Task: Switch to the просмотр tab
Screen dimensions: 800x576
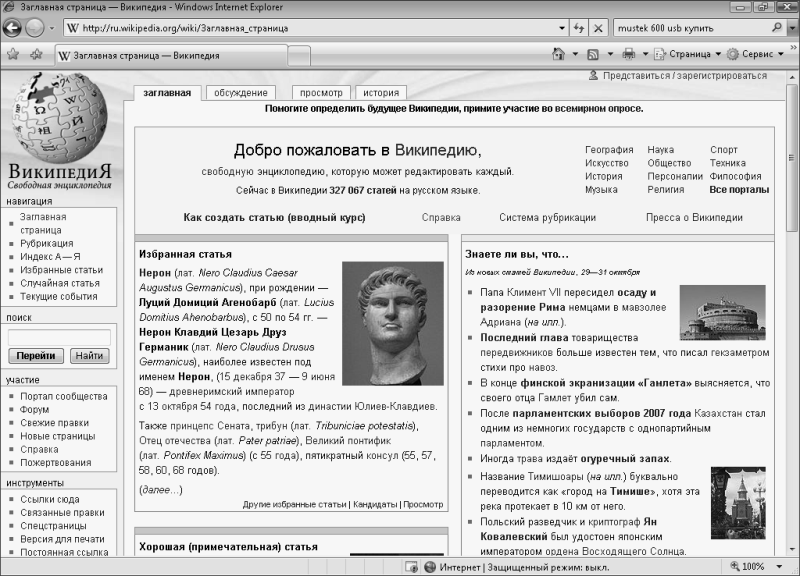Action: click(321, 93)
